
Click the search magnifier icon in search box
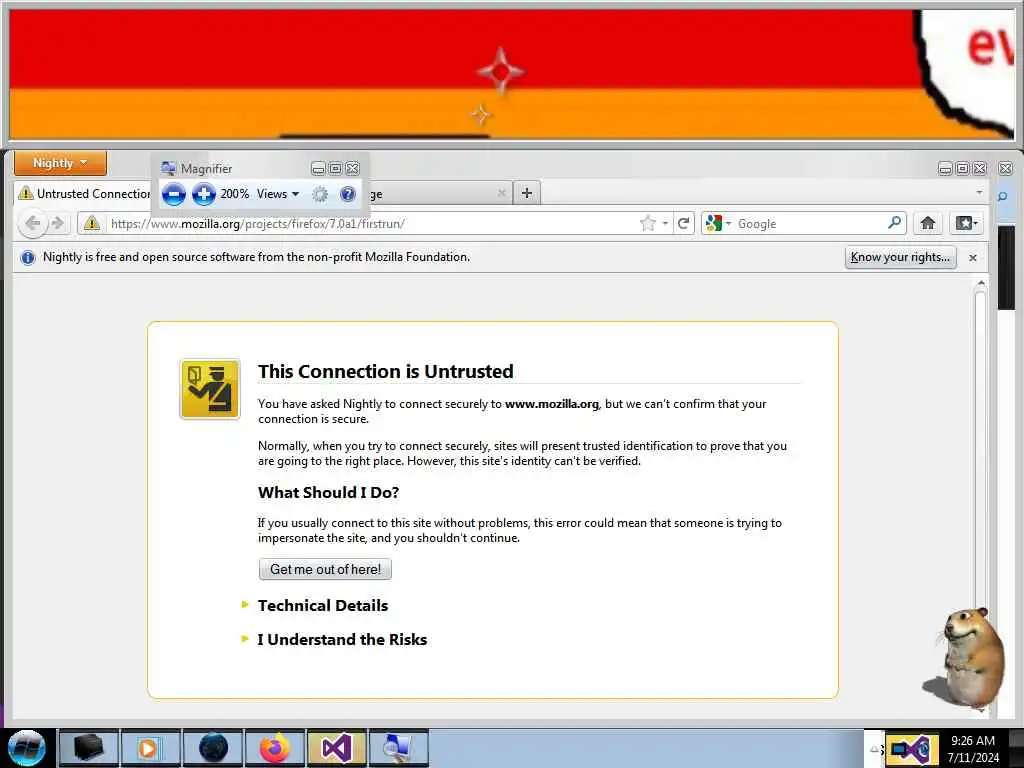click(895, 223)
